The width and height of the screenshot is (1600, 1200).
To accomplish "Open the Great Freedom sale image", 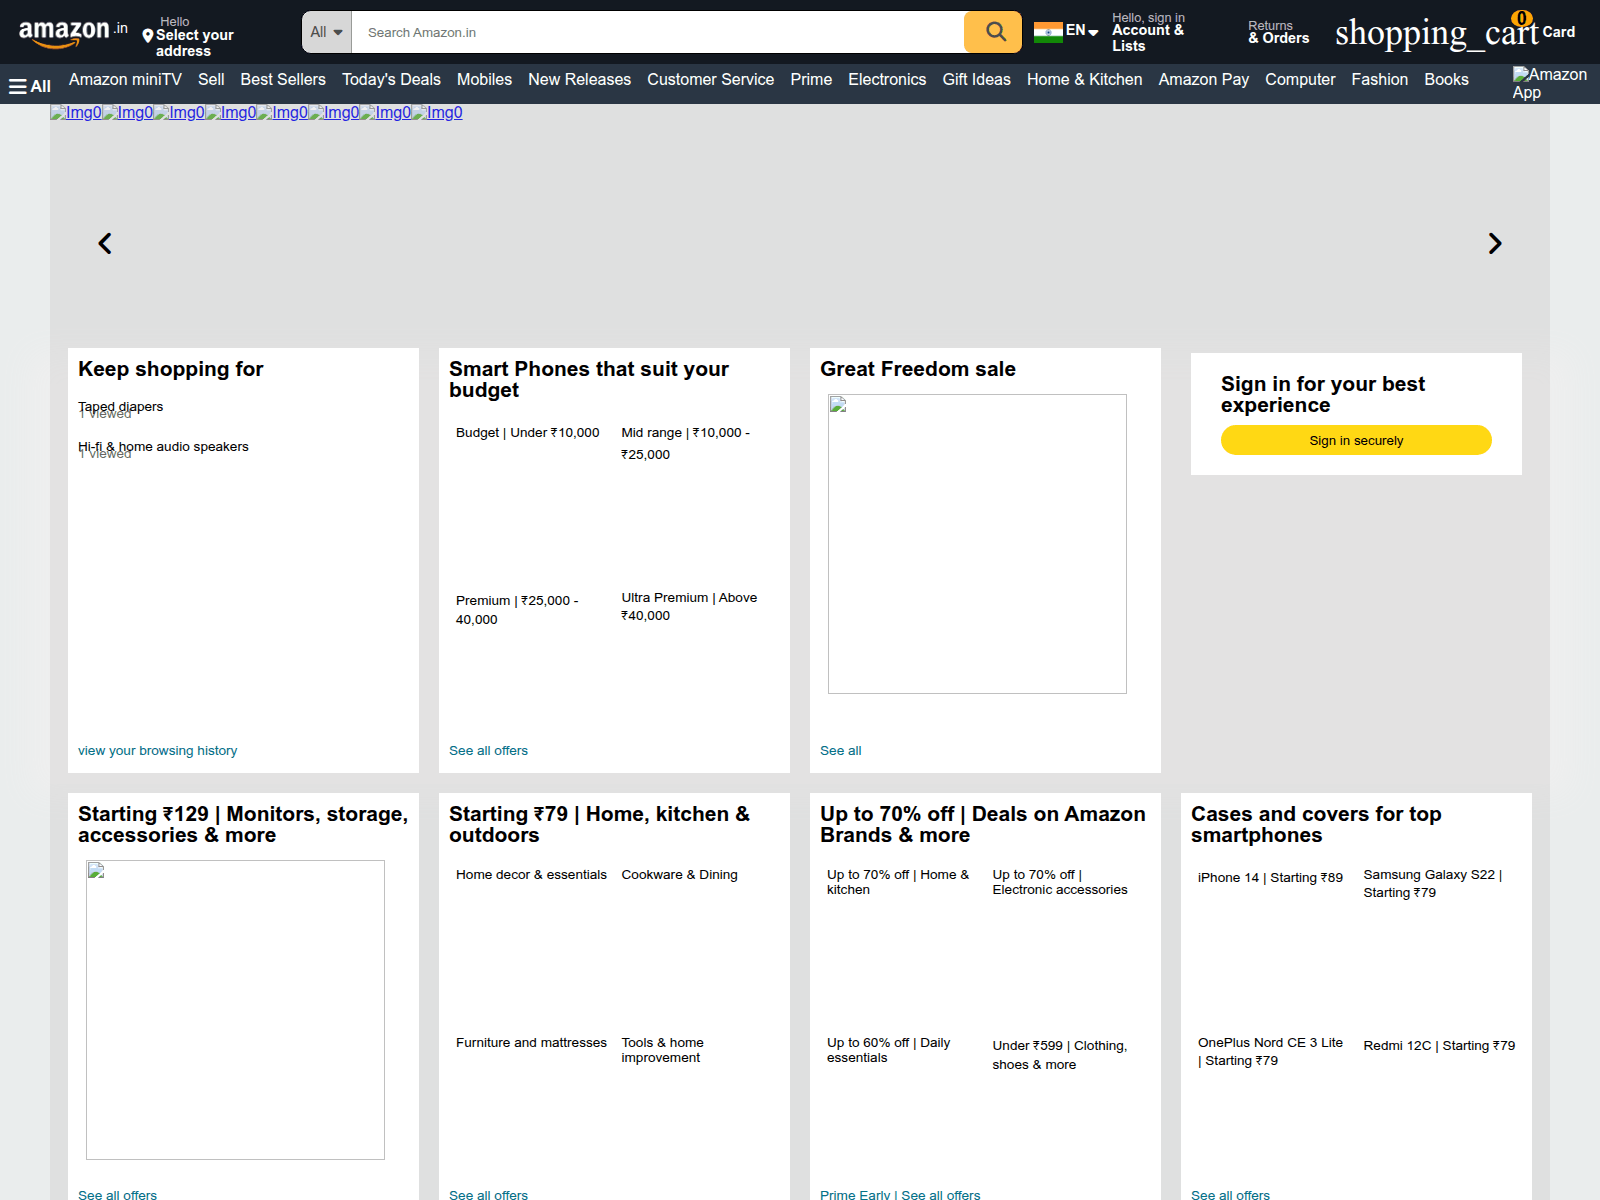I will [x=977, y=544].
